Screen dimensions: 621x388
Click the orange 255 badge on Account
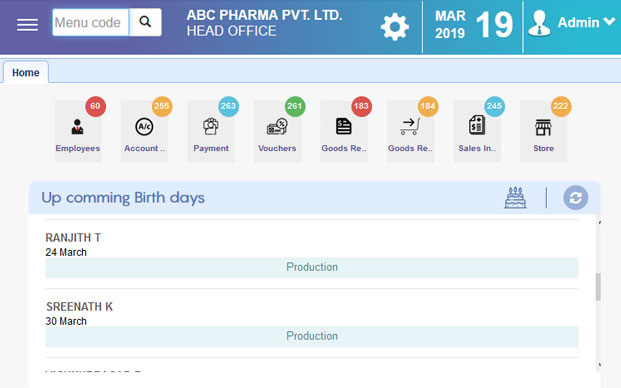click(162, 106)
